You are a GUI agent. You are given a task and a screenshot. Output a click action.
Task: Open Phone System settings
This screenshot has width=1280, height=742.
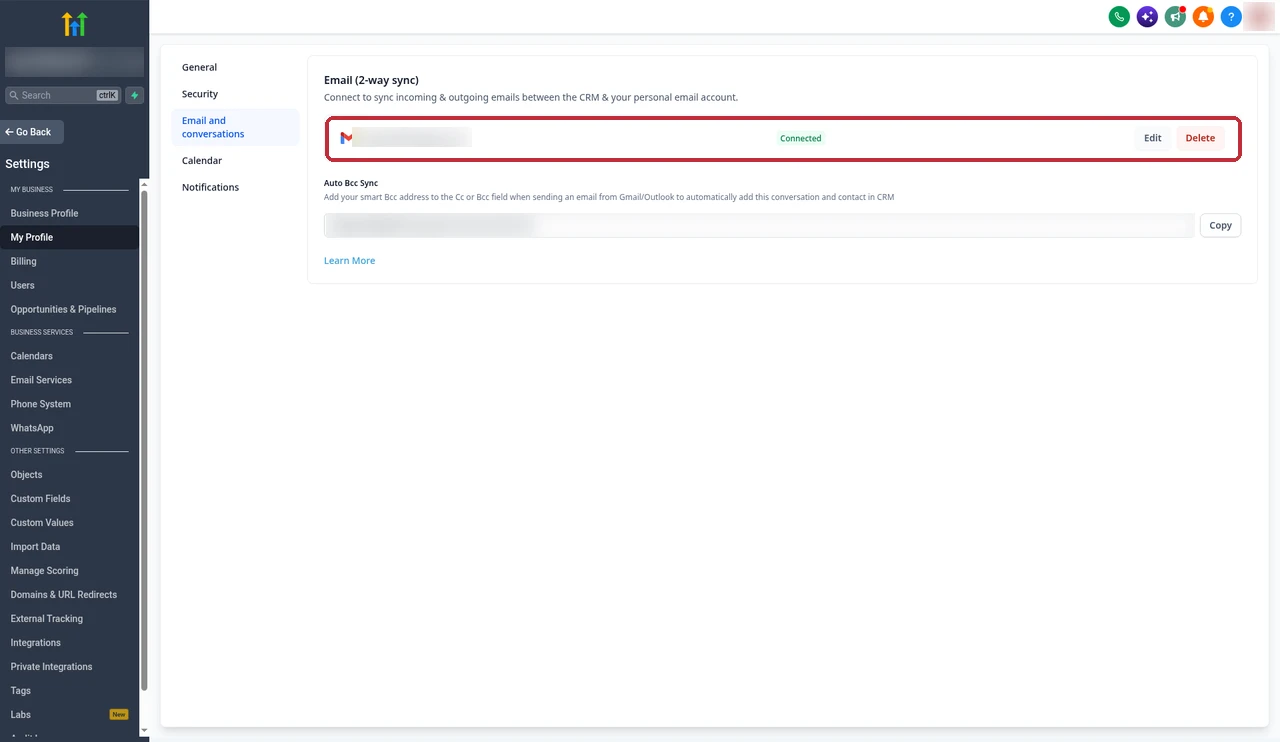pyautogui.click(x=41, y=404)
